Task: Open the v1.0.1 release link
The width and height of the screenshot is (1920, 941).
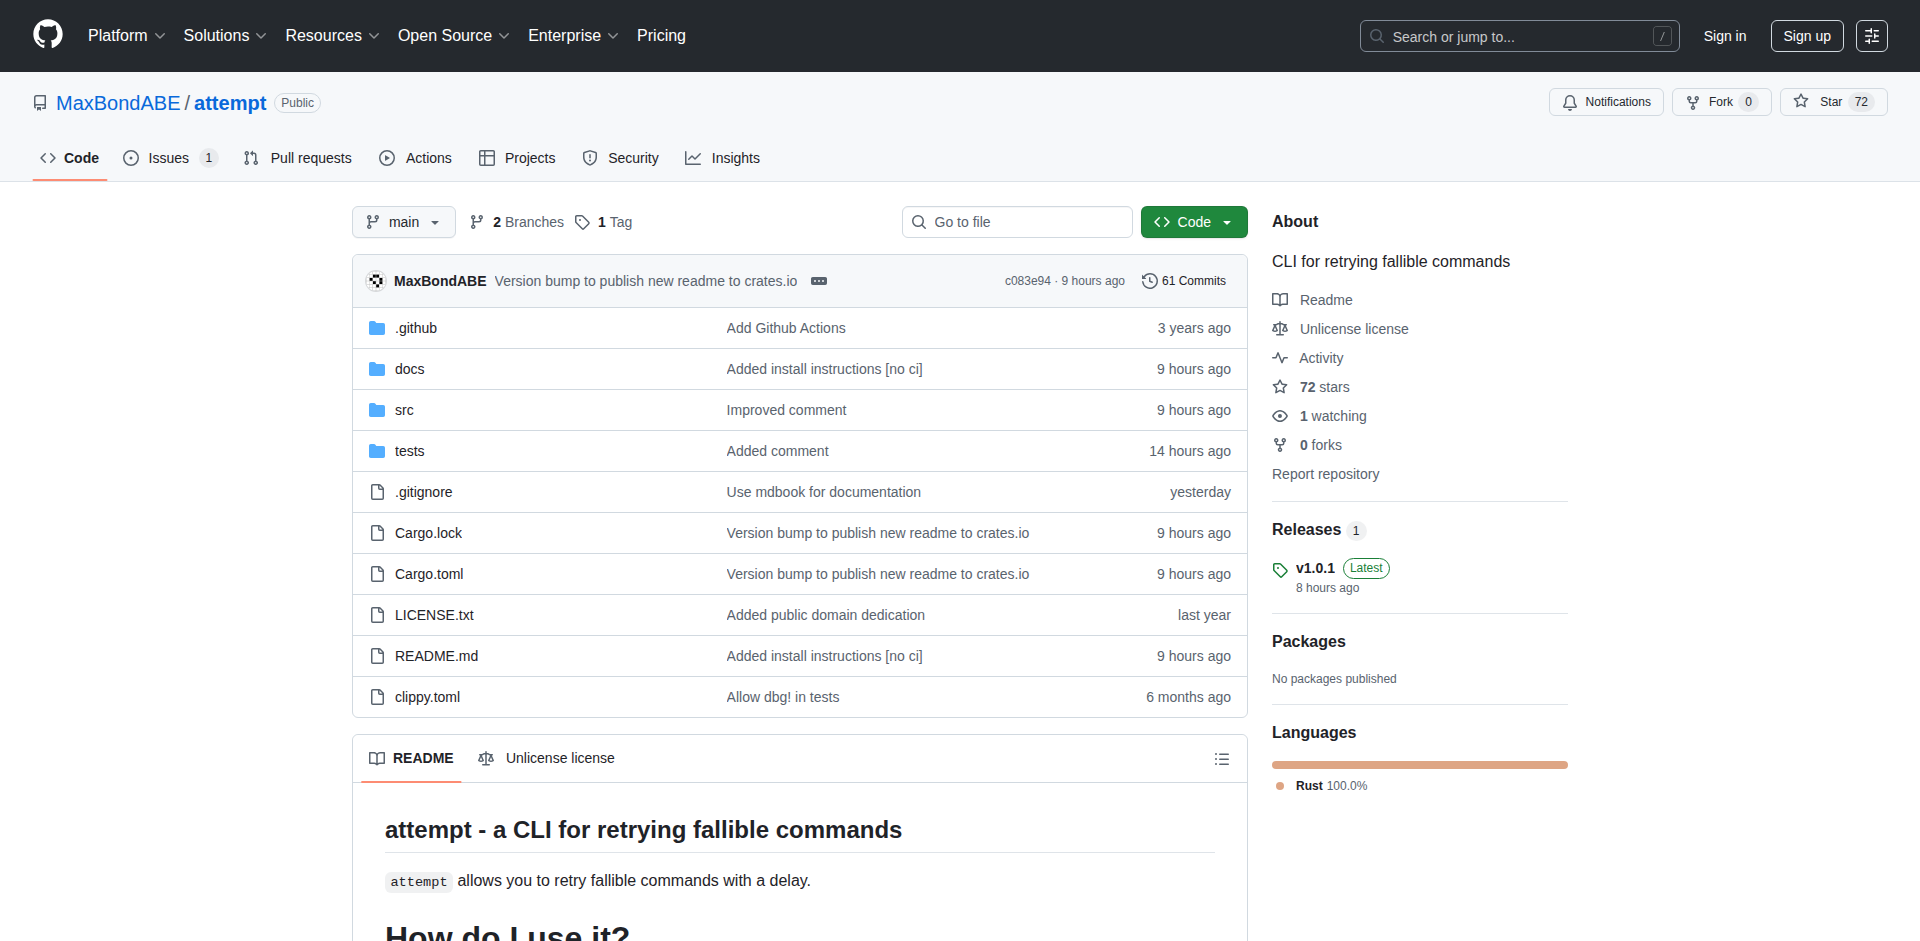Action: coord(1315,568)
